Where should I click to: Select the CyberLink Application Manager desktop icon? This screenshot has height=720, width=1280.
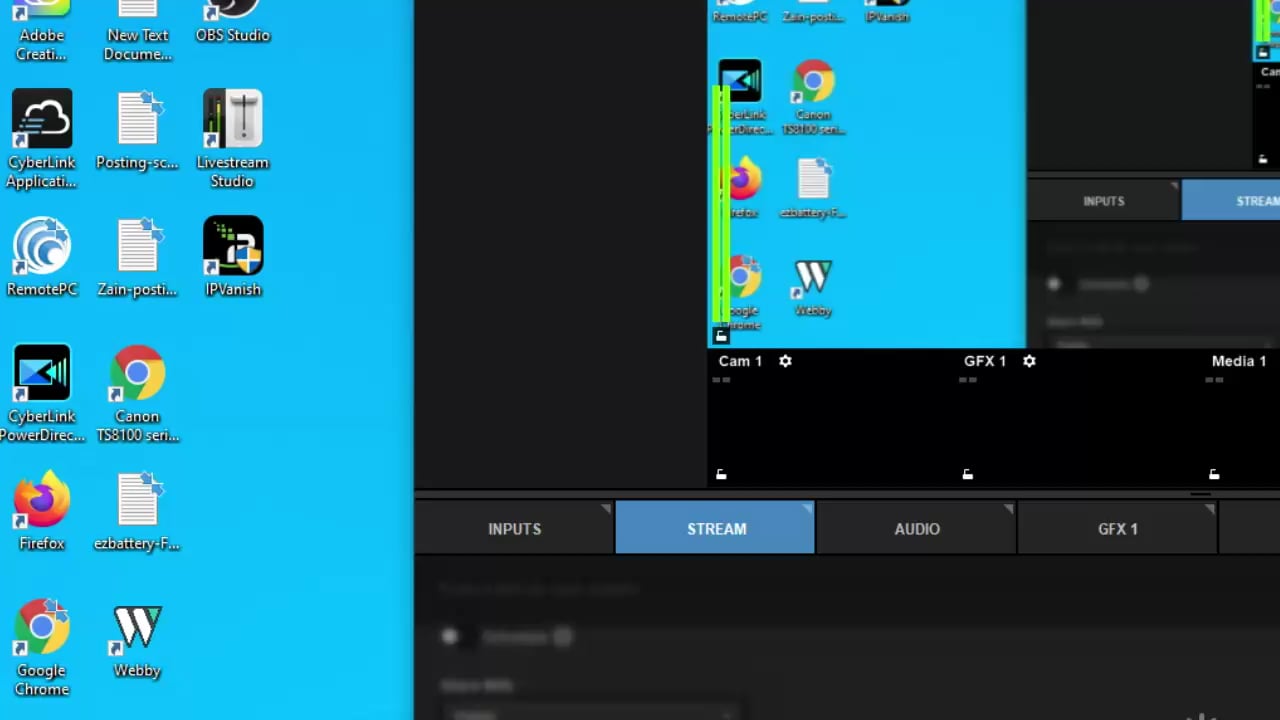click(41, 139)
